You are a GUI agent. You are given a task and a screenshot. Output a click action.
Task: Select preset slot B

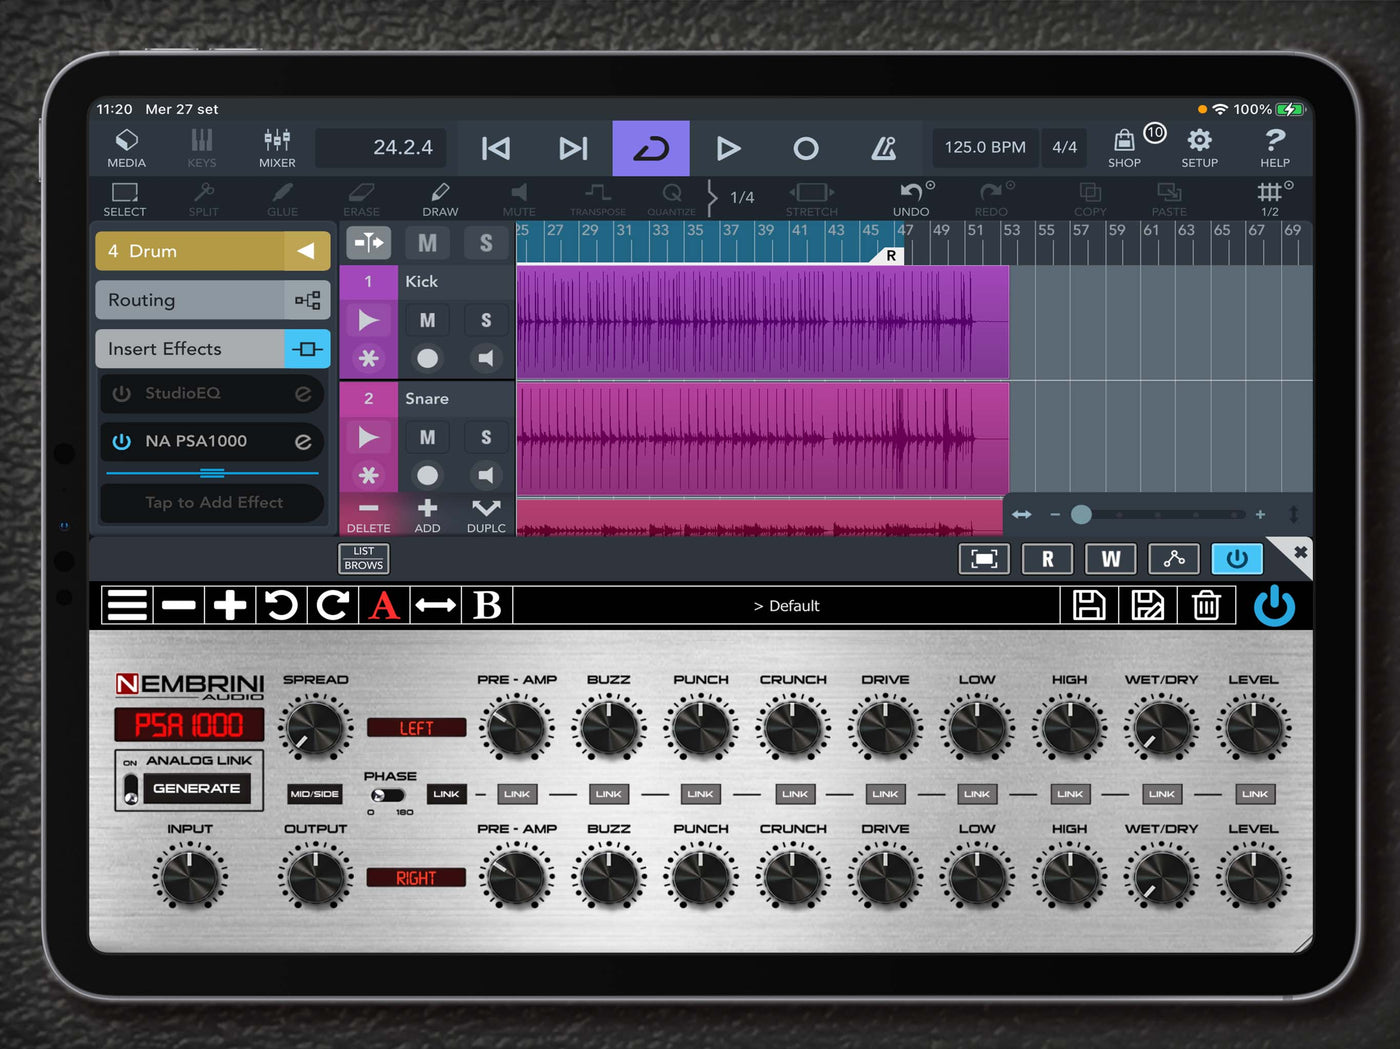tap(487, 605)
